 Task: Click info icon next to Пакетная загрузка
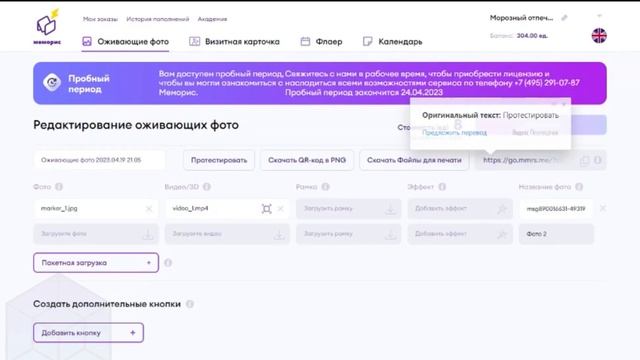point(168,263)
